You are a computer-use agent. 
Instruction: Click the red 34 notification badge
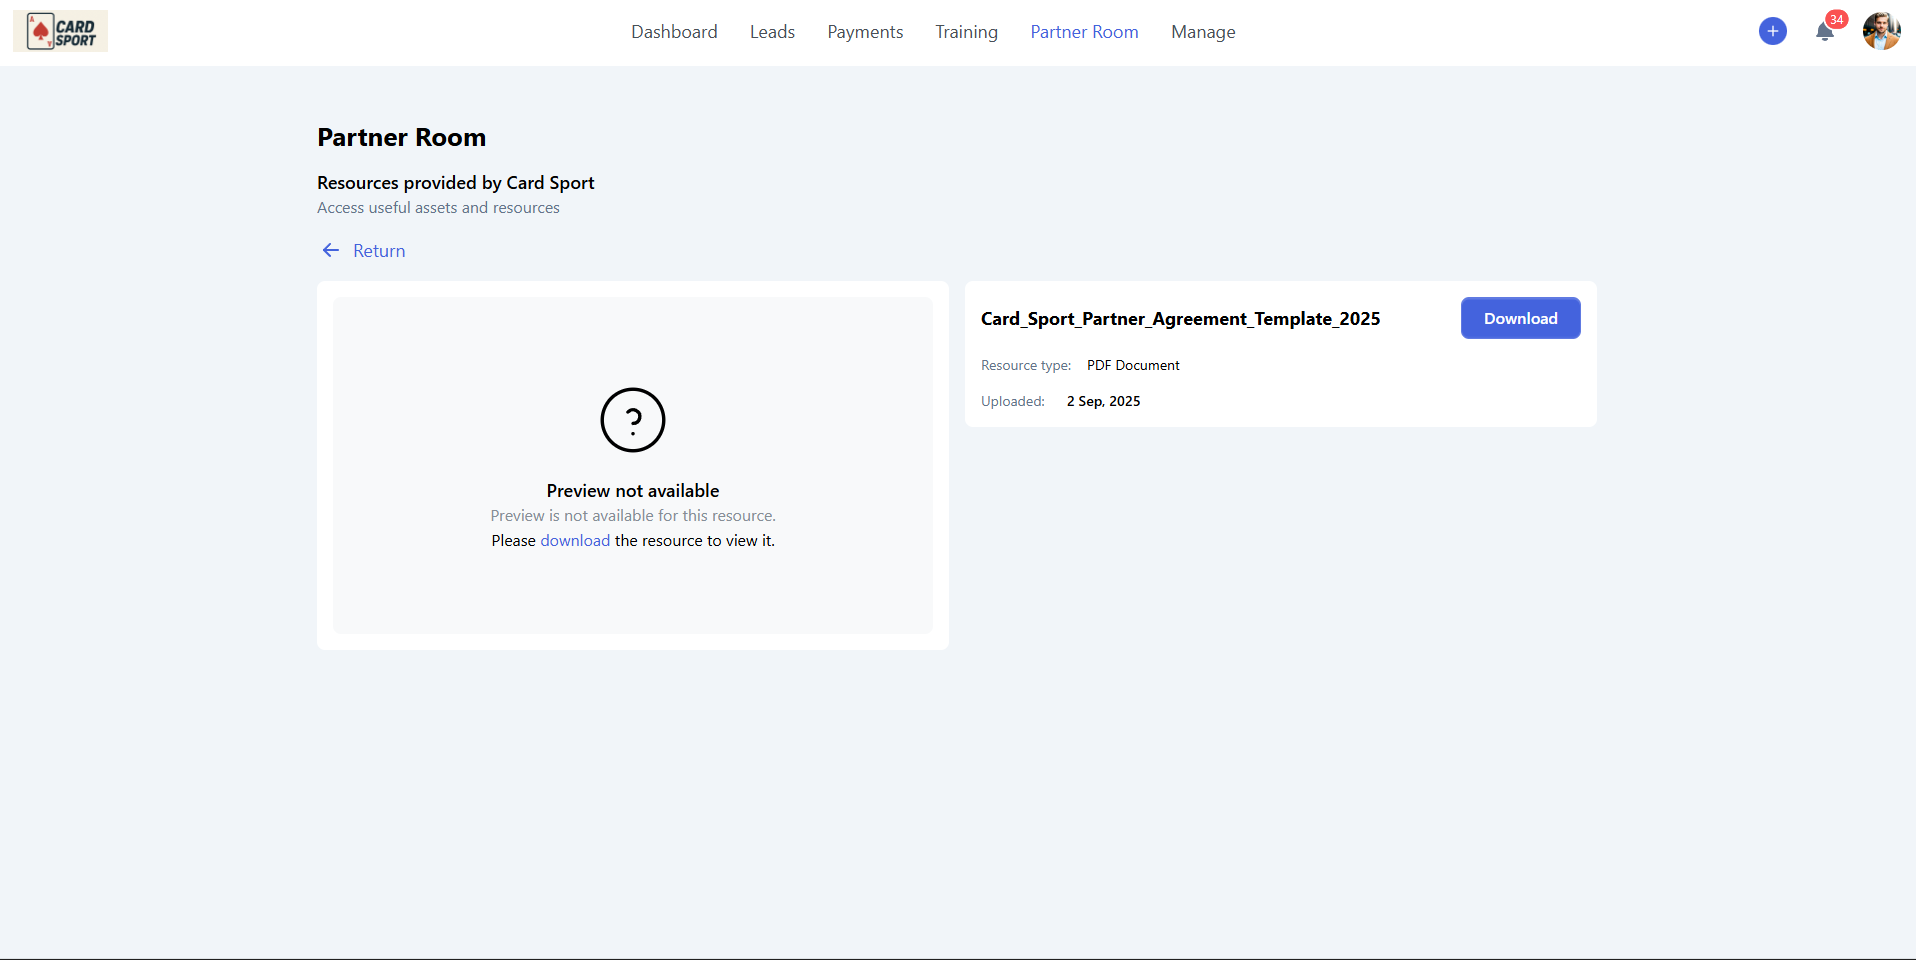[1836, 19]
